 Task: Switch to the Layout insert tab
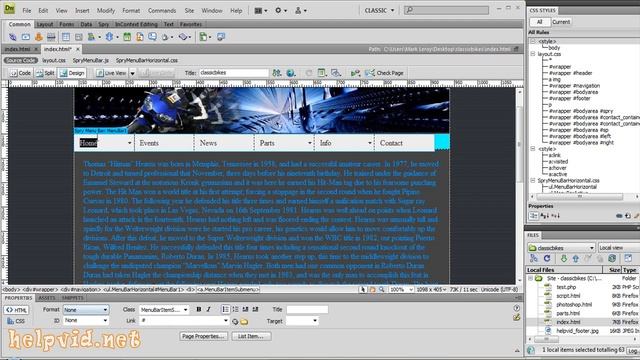point(45,24)
